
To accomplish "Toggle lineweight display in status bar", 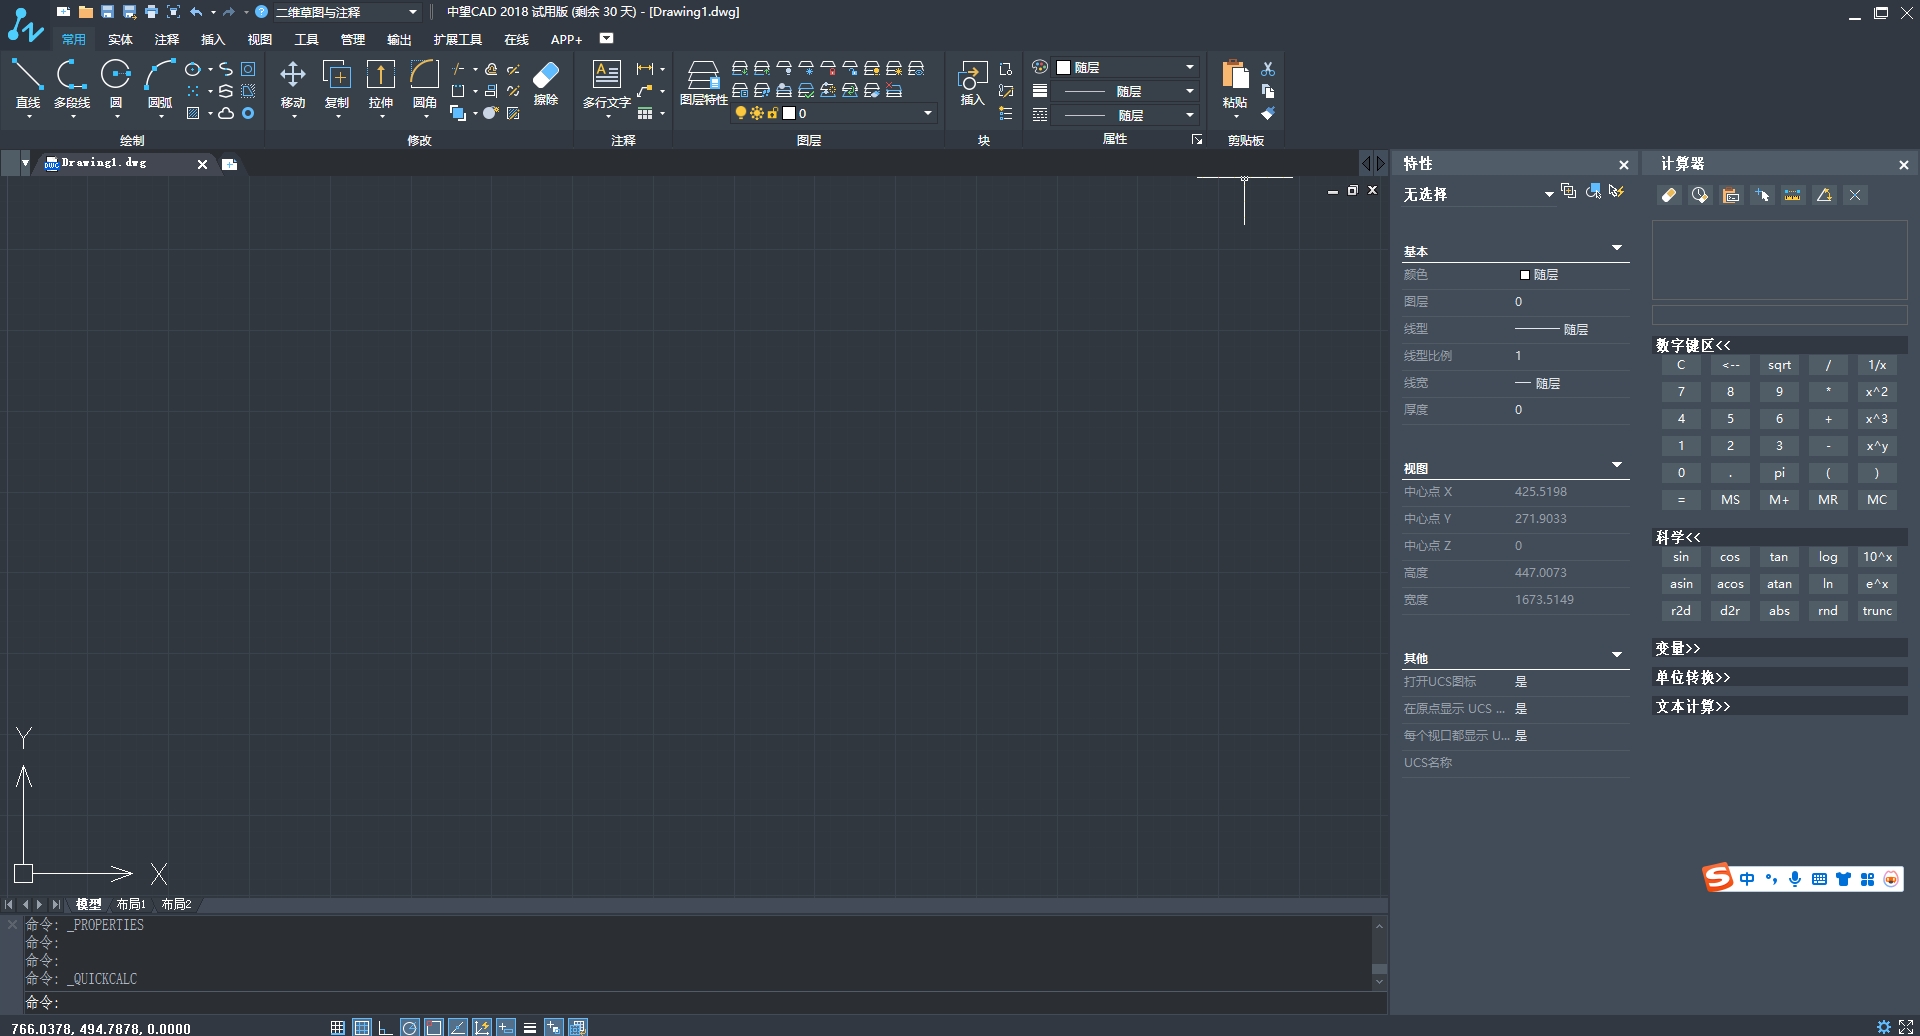I will tap(530, 1027).
